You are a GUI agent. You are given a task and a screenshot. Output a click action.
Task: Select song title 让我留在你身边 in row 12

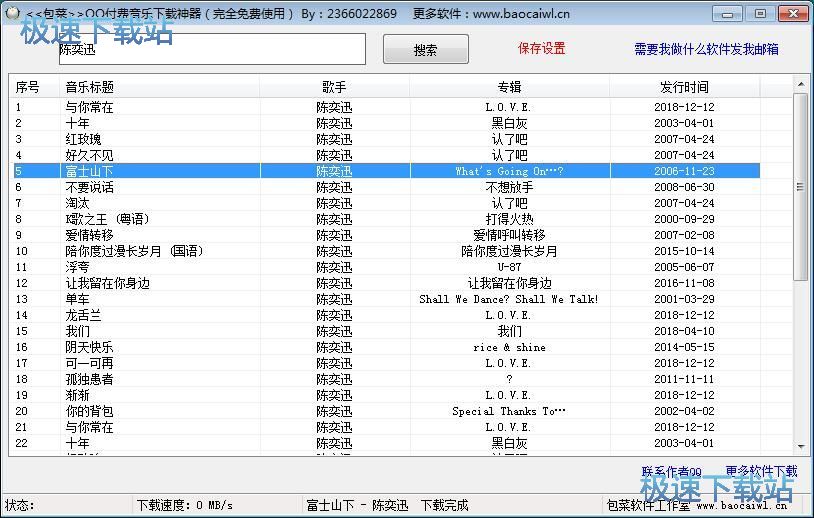click(x=107, y=283)
